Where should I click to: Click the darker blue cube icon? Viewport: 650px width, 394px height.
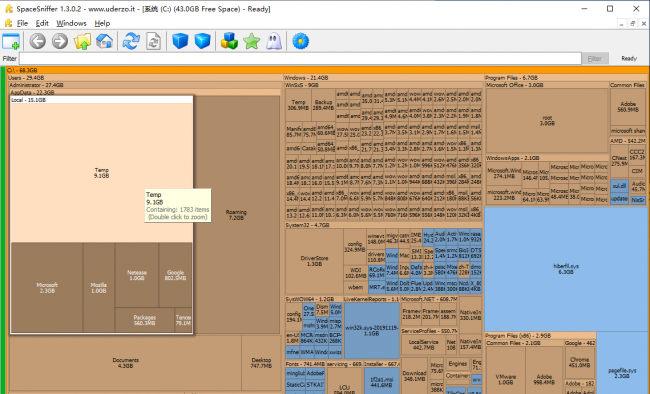tap(180, 41)
